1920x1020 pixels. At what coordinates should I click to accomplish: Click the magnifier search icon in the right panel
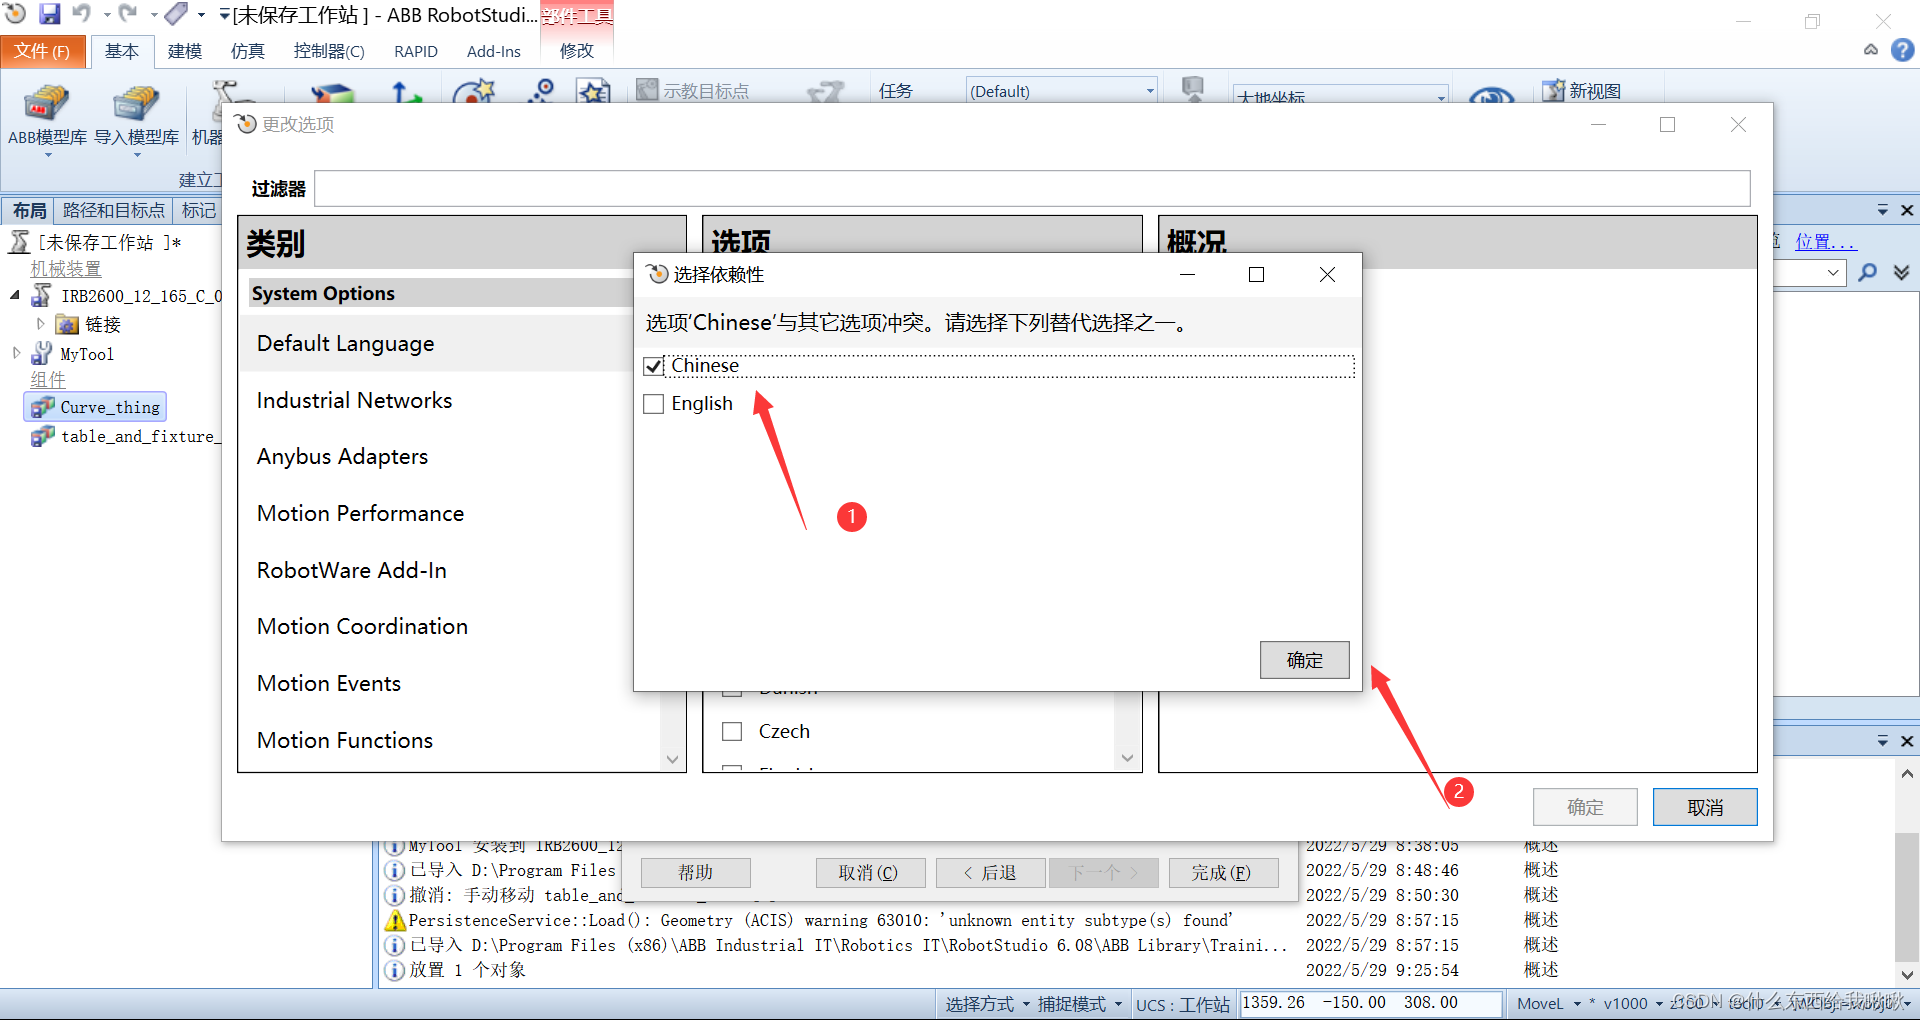[1867, 272]
